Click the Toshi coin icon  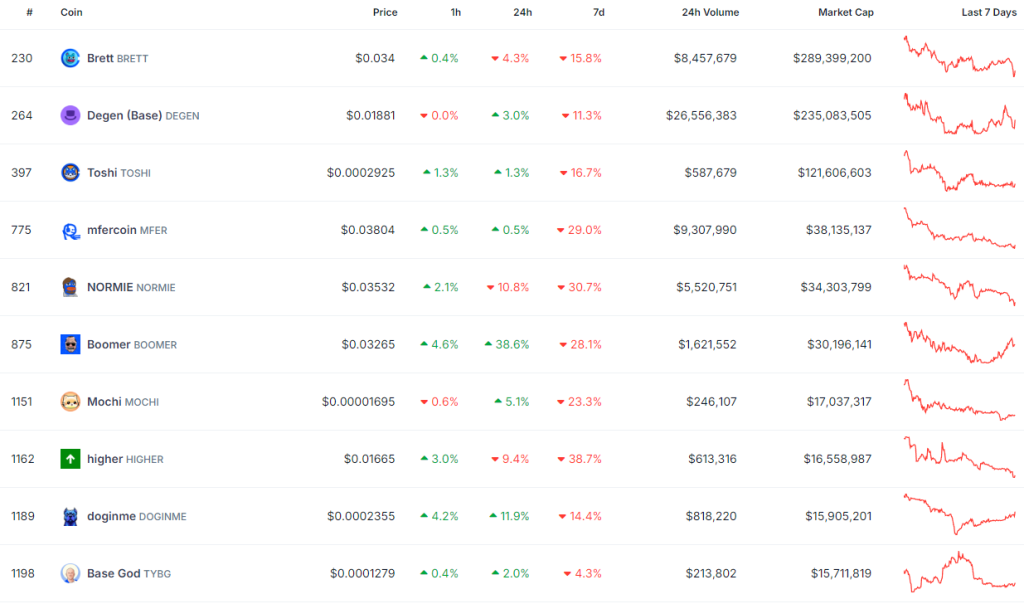click(x=69, y=172)
